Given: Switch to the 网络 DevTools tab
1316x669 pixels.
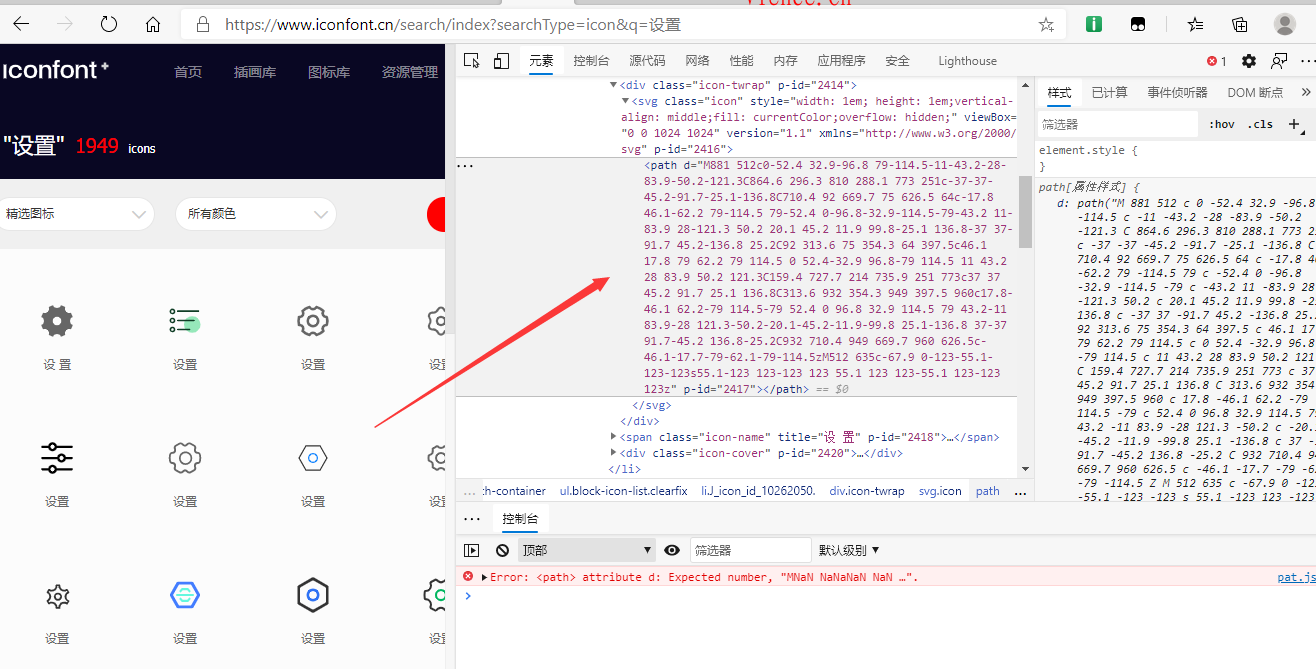Looking at the screenshot, I should point(697,61).
